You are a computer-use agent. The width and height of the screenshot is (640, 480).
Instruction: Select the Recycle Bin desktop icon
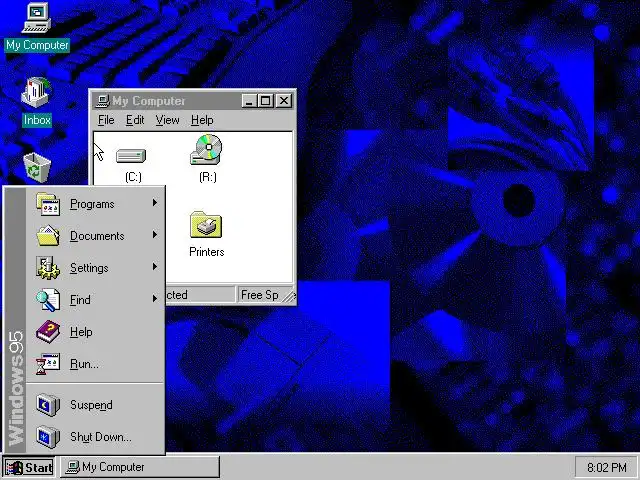tap(37, 167)
